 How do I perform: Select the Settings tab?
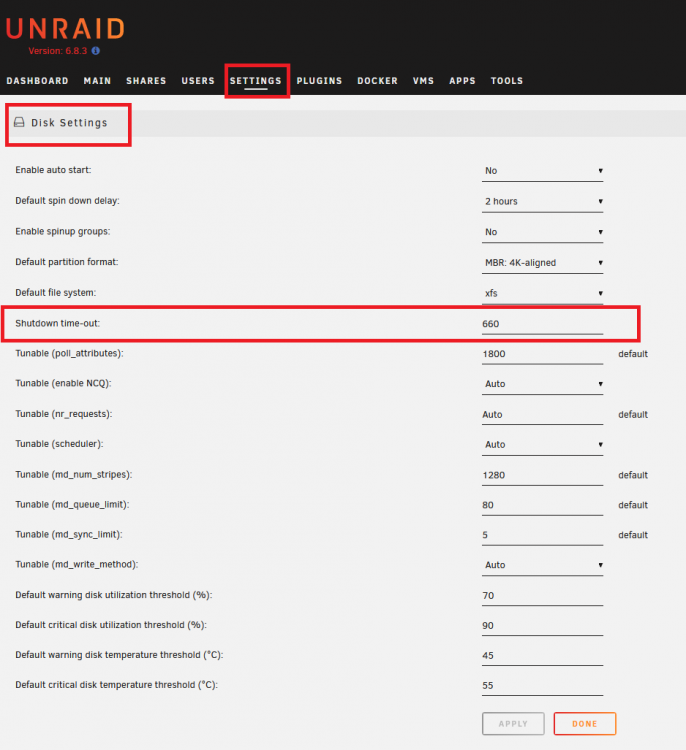click(255, 81)
